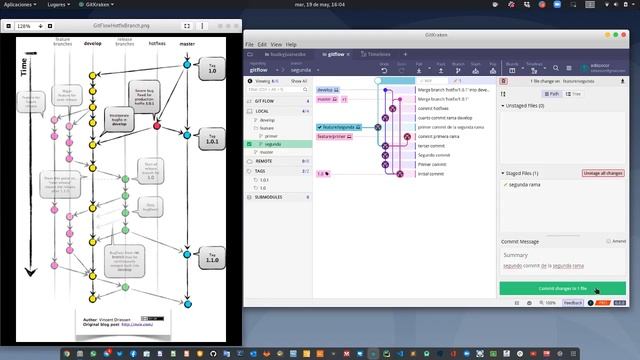640x360 pixels.
Task: Click the green Commit changes to 1 file button
Action: (x=562, y=288)
